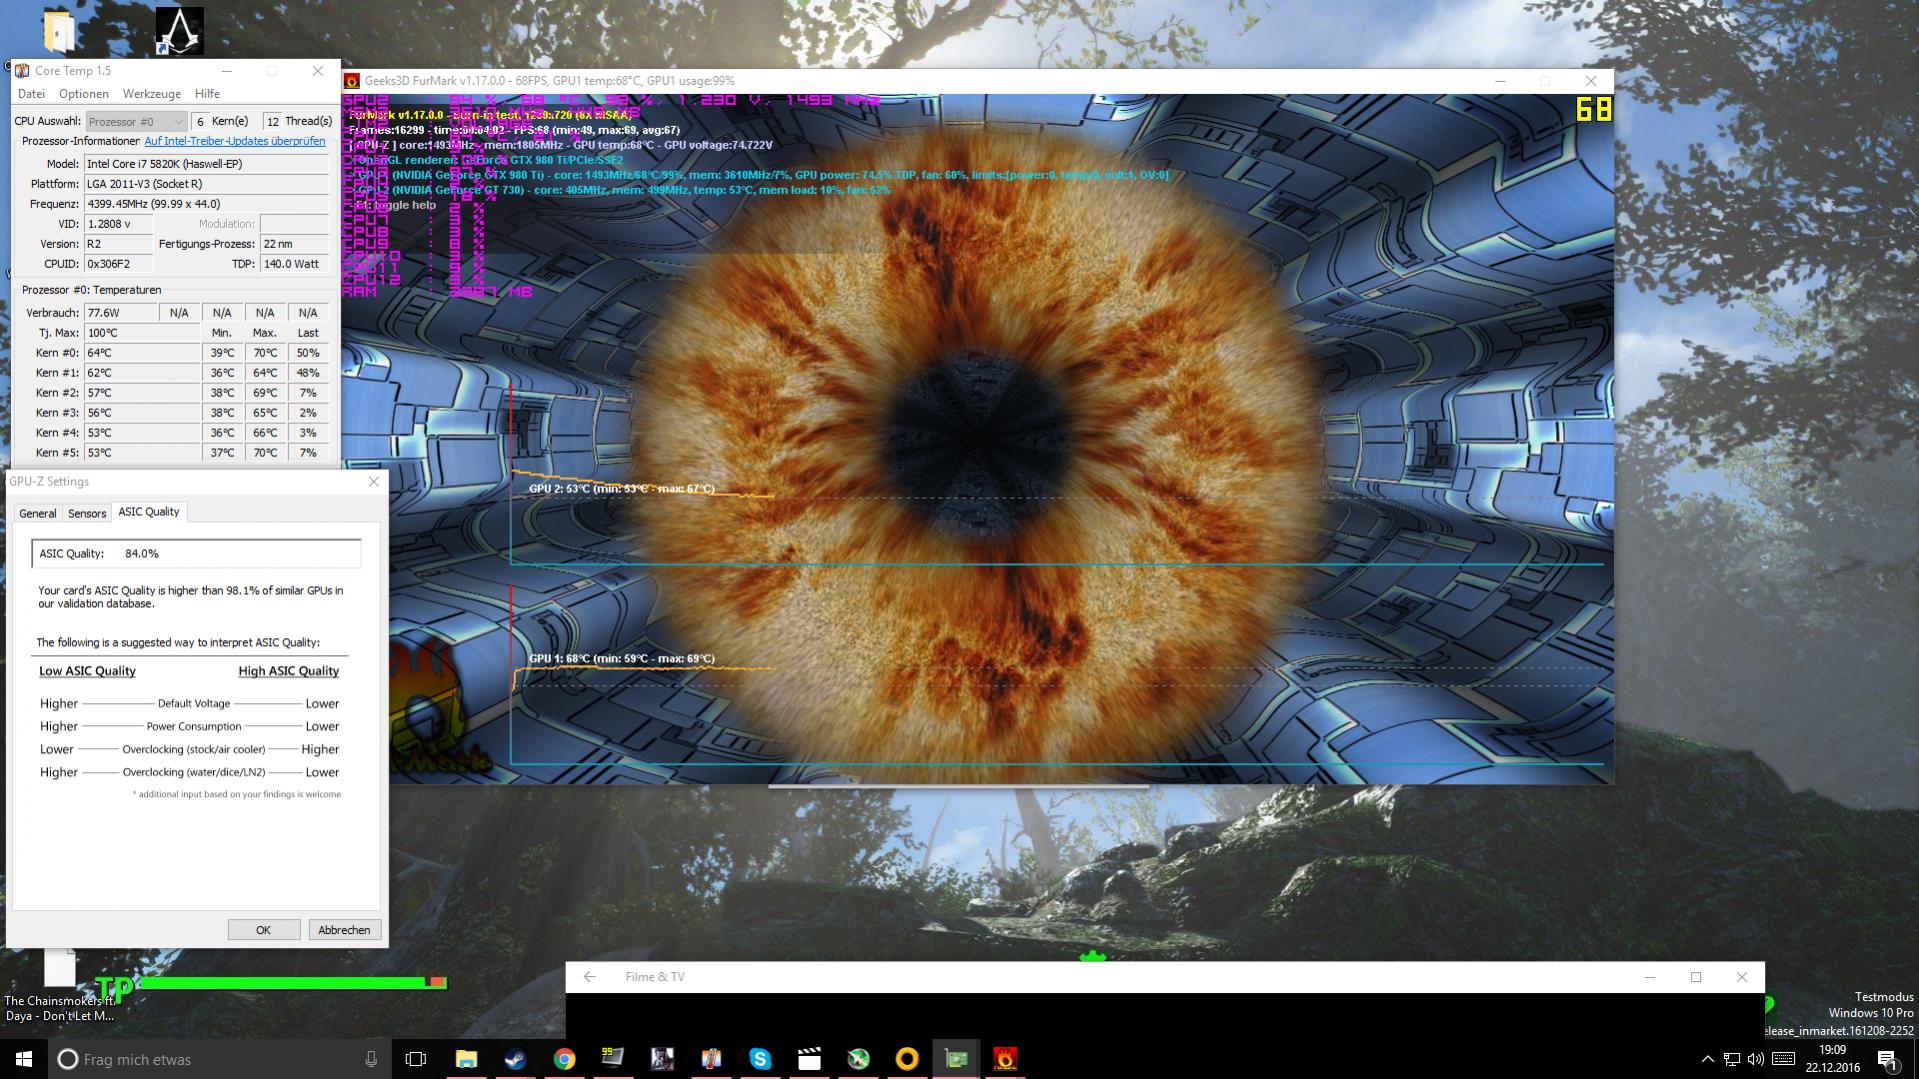Open the Xbox app from the taskbar
The width and height of the screenshot is (1919, 1079).
point(858,1059)
